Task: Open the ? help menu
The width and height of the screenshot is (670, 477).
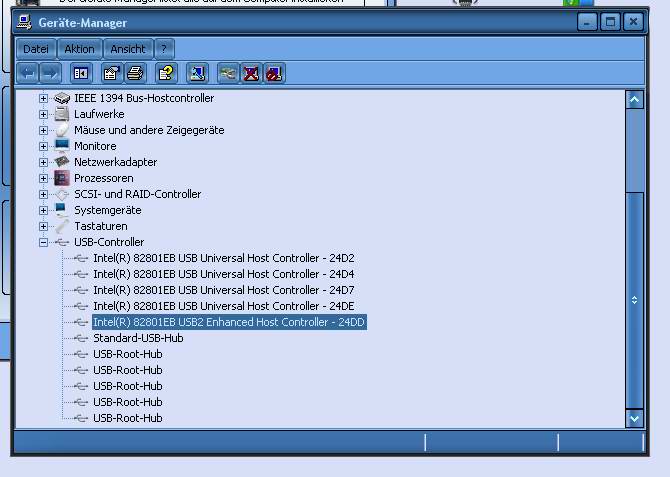Action: point(164,49)
